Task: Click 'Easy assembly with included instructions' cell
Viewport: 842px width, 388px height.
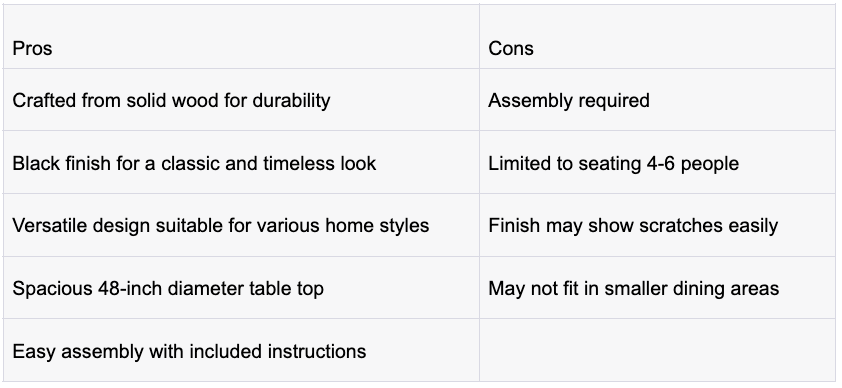Action: [x=241, y=350]
